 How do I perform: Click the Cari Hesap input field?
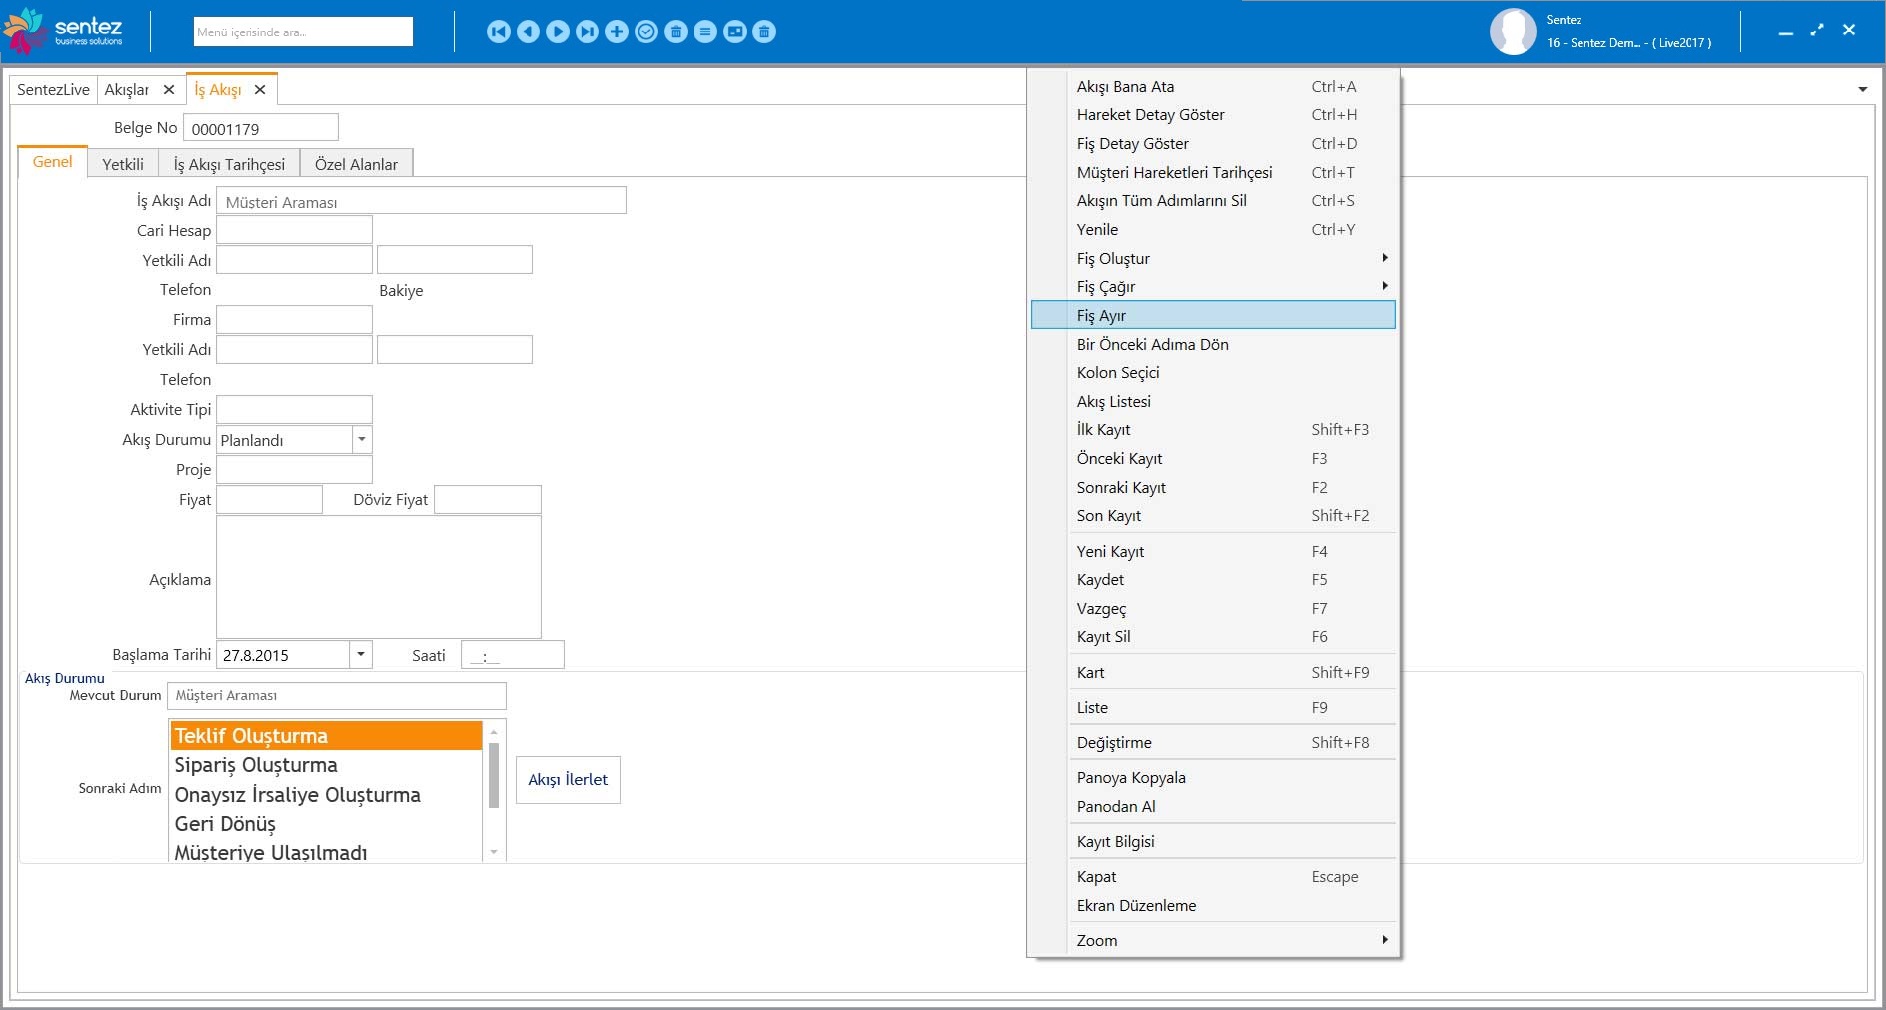click(294, 230)
